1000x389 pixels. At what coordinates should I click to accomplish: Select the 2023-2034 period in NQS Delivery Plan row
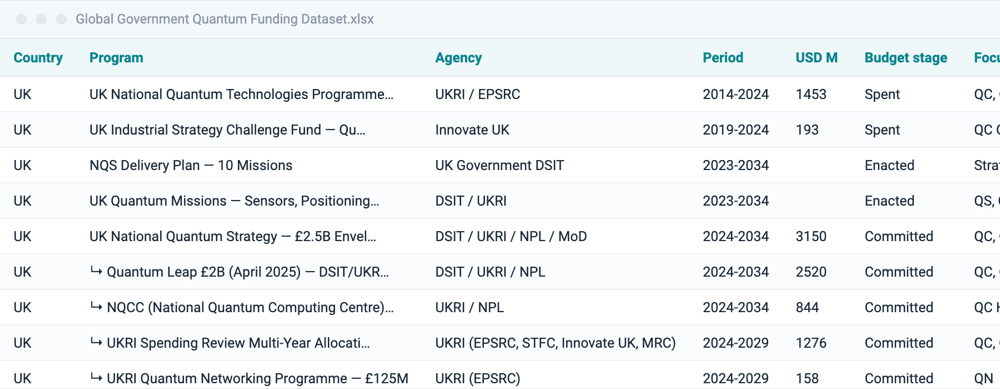point(736,166)
